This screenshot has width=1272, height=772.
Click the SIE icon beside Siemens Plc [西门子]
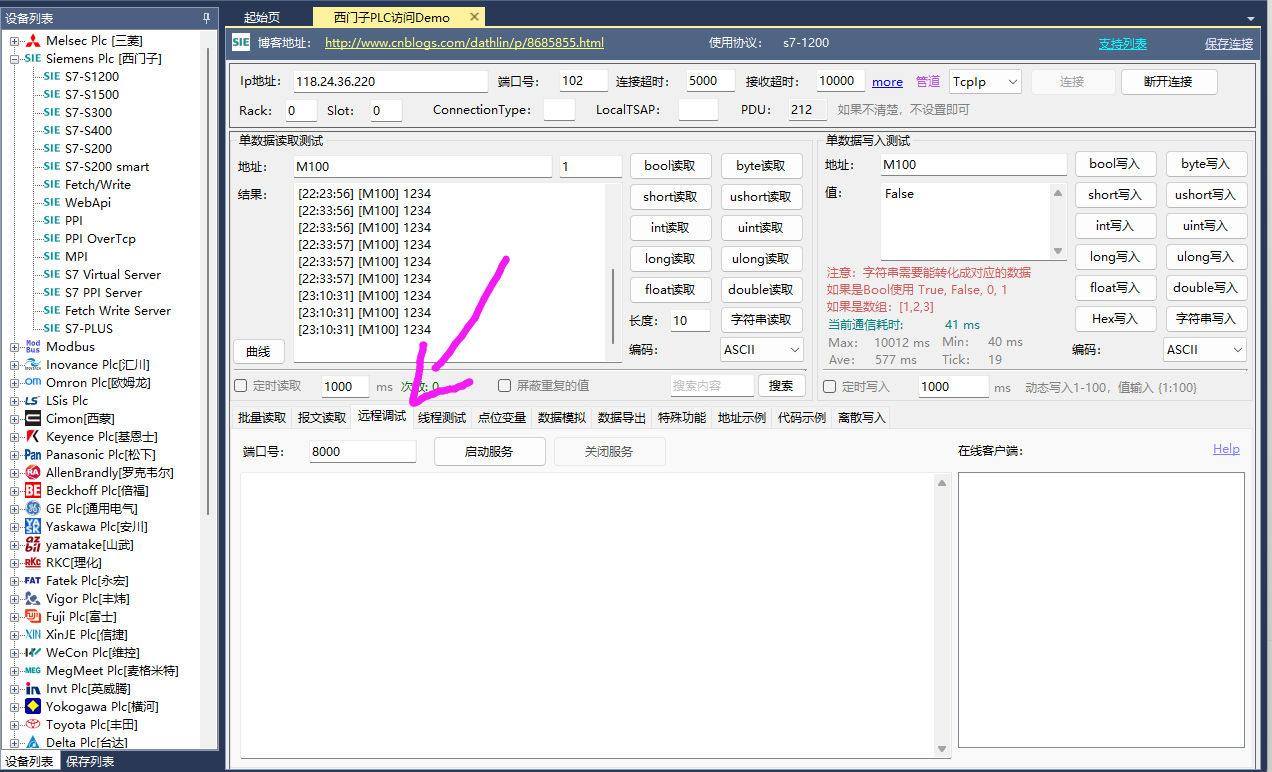click(33, 59)
